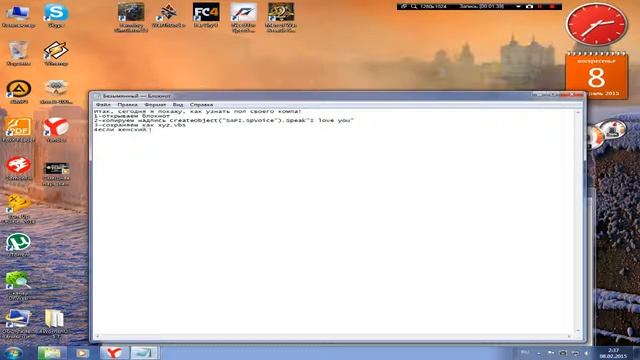Click the red stop button on recorder bar
Screen dimensions: 640x360
(552, 7)
